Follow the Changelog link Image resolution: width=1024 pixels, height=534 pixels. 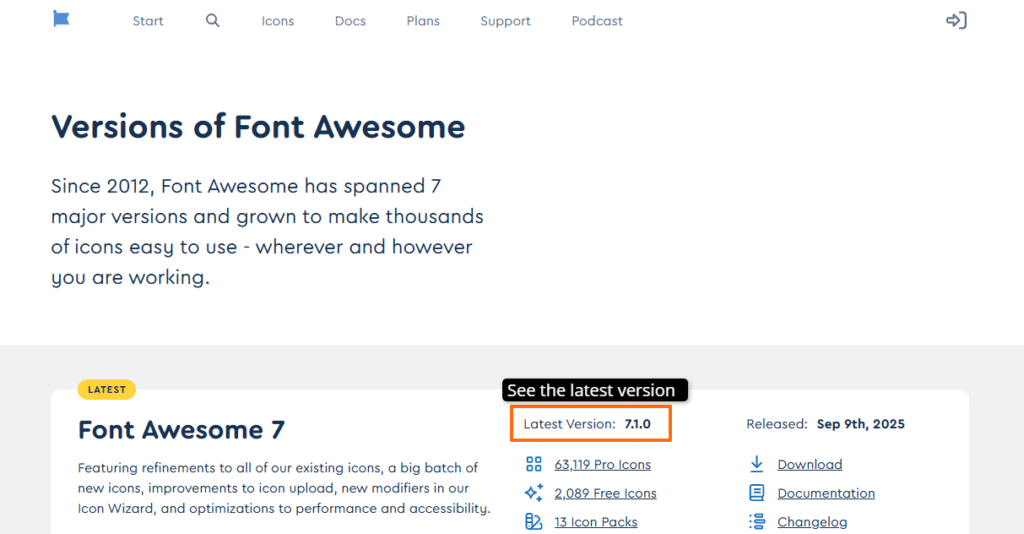click(812, 522)
